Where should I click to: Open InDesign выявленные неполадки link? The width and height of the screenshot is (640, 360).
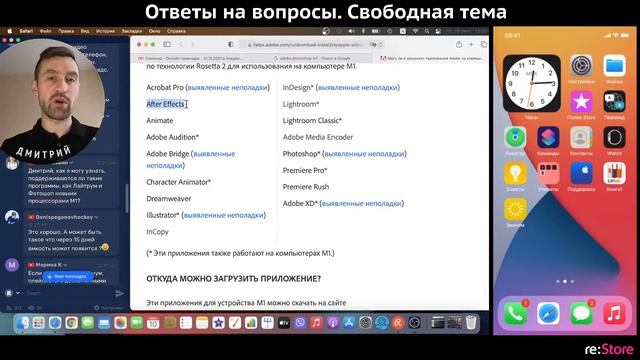click(x=358, y=87)
